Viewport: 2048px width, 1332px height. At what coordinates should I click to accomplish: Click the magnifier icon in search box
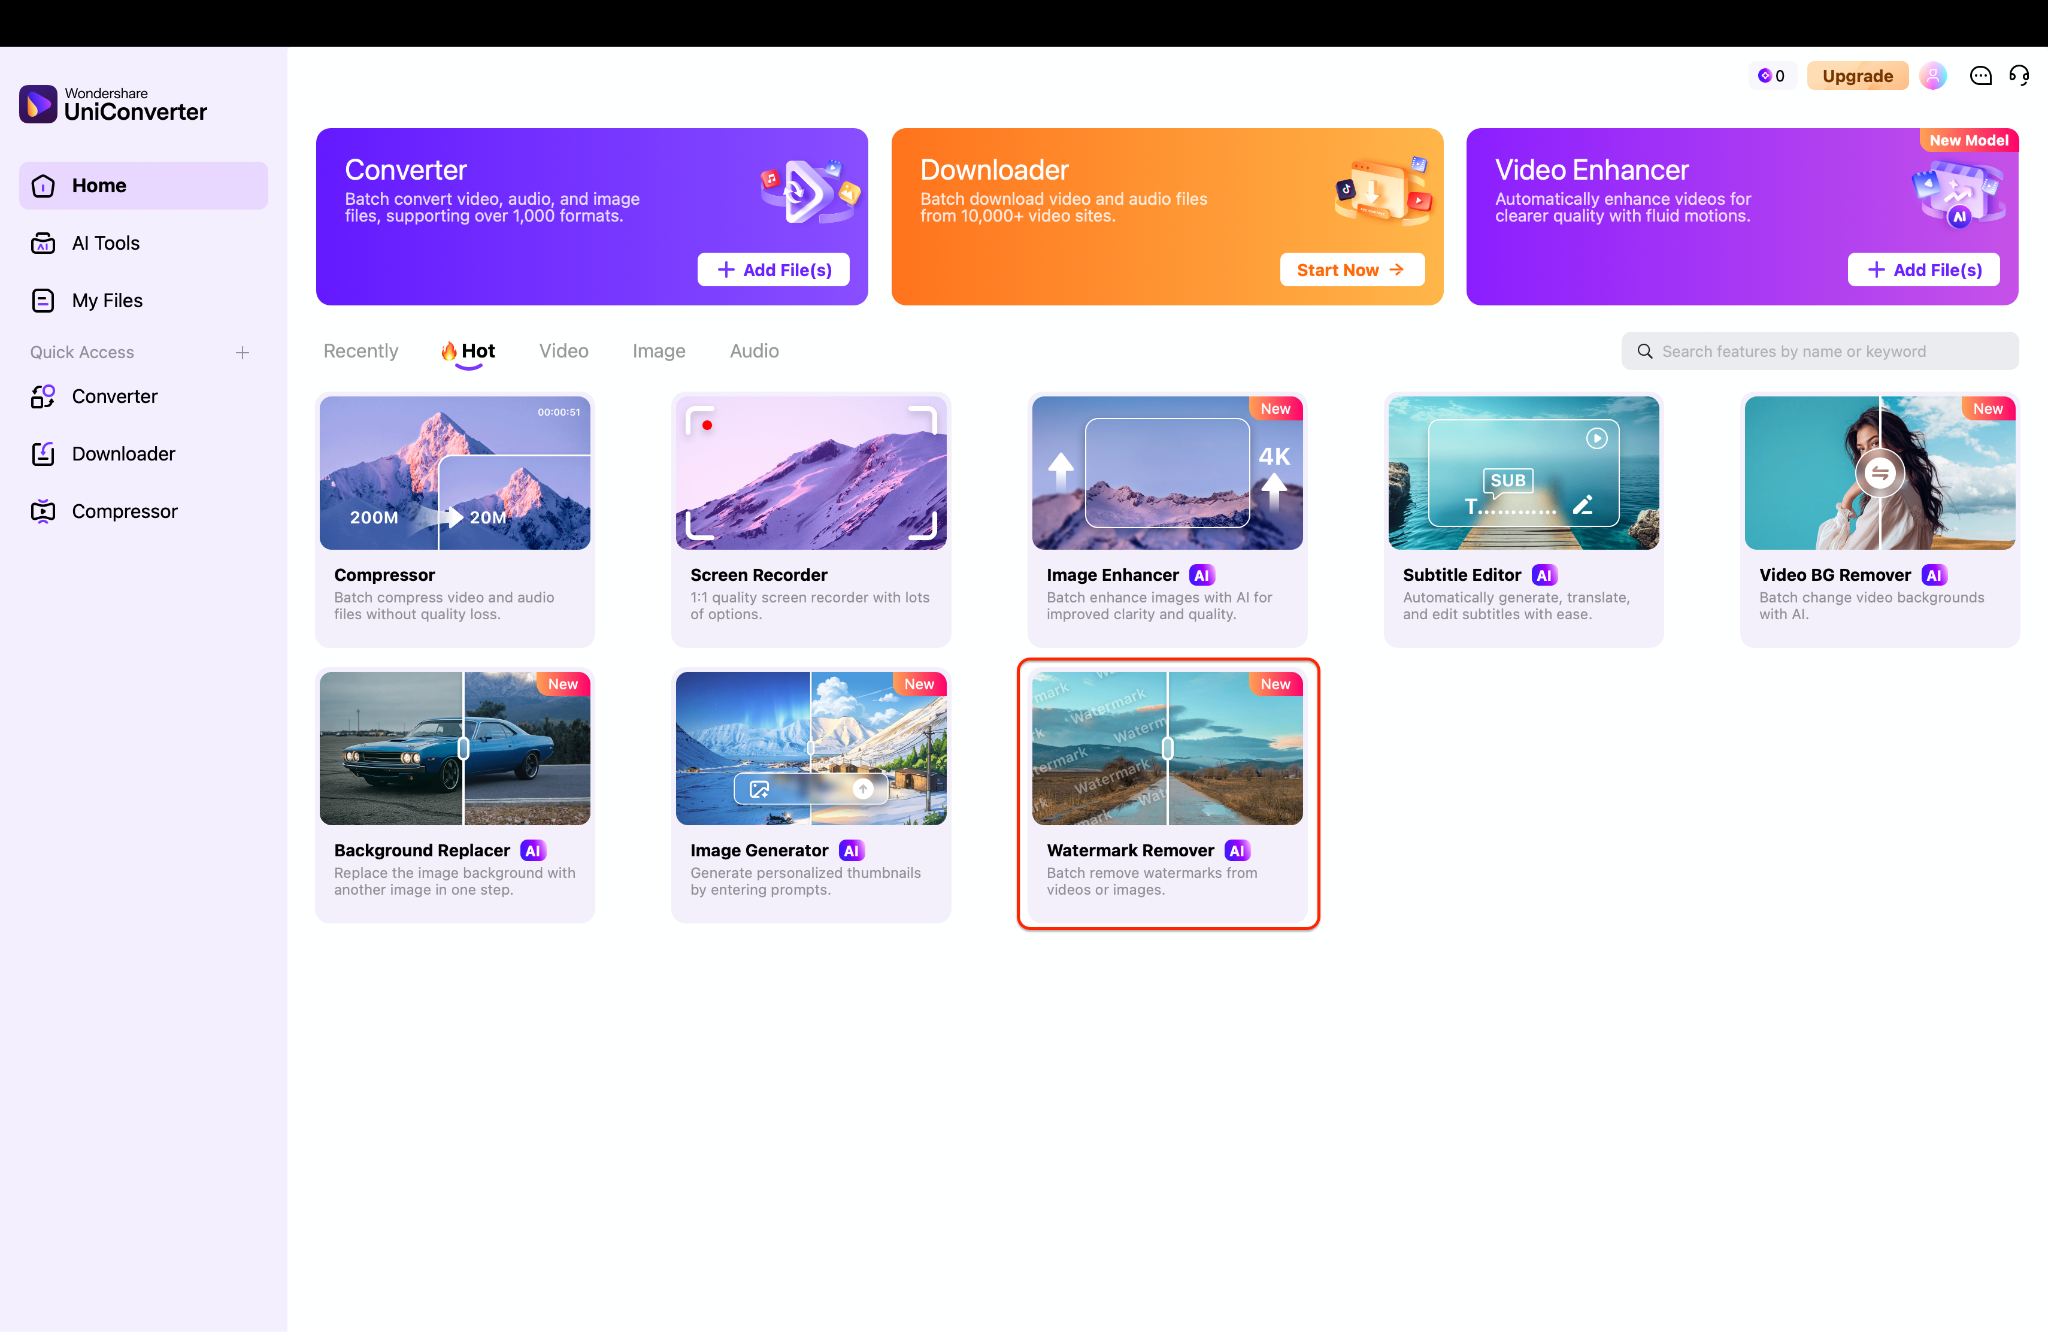[x=1645, y=351]
